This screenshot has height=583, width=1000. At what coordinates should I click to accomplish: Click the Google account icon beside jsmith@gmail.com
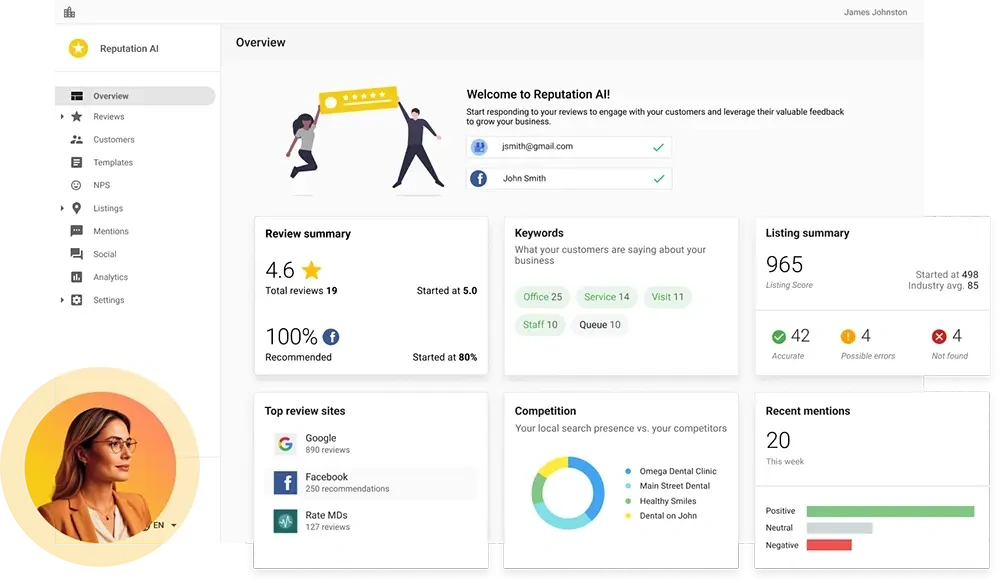point(479,147)
